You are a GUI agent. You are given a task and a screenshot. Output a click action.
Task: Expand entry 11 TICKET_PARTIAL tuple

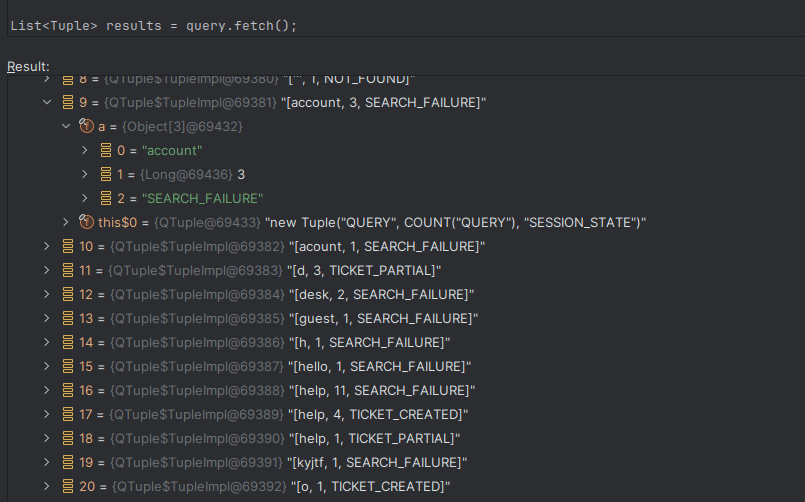point(47,270)
